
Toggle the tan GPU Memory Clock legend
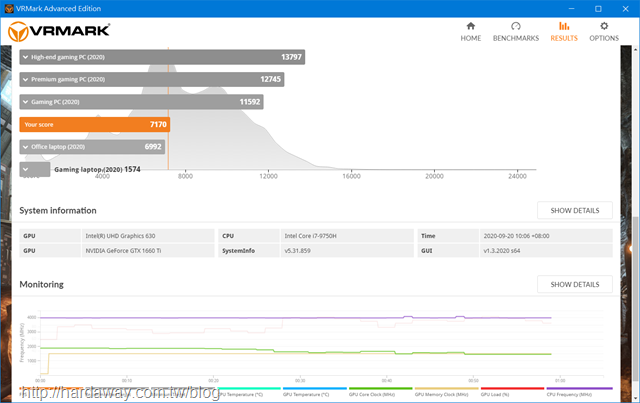click(x=447, y=392)
